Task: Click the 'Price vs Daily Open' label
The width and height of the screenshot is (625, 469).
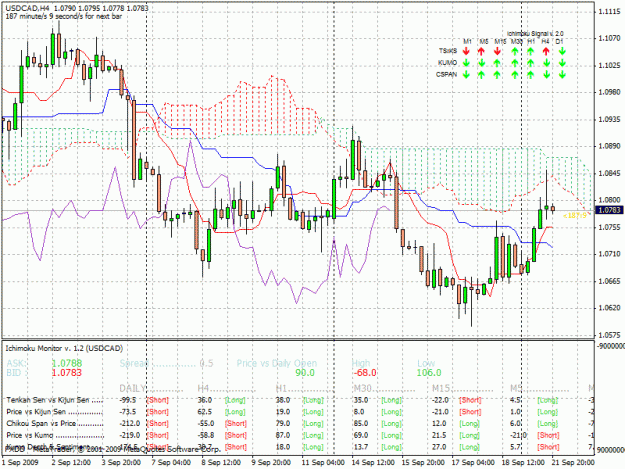Action: point(277,363)
